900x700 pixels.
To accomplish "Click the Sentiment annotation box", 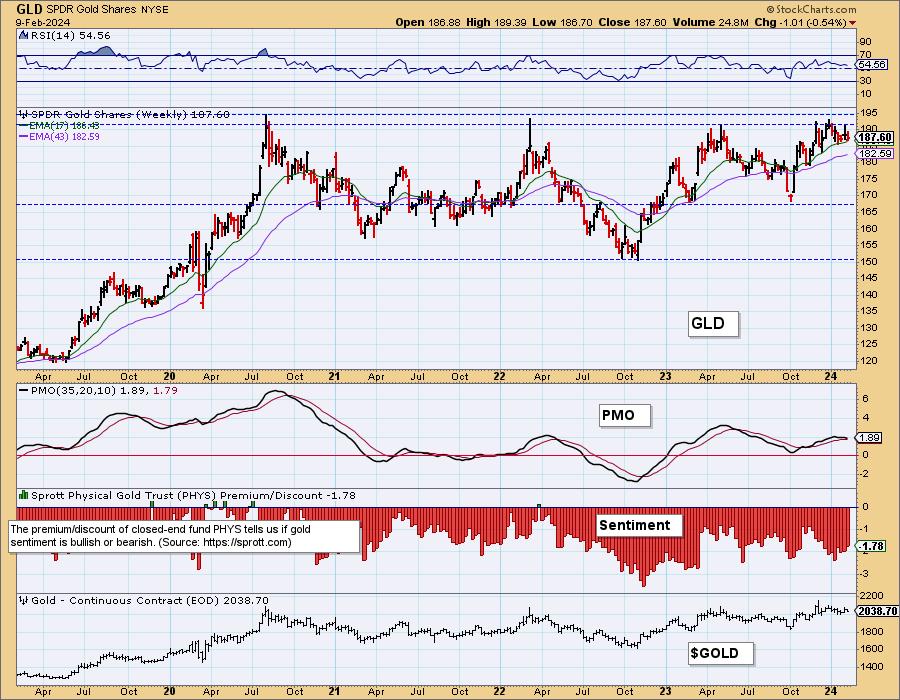I will click(639, 525).
